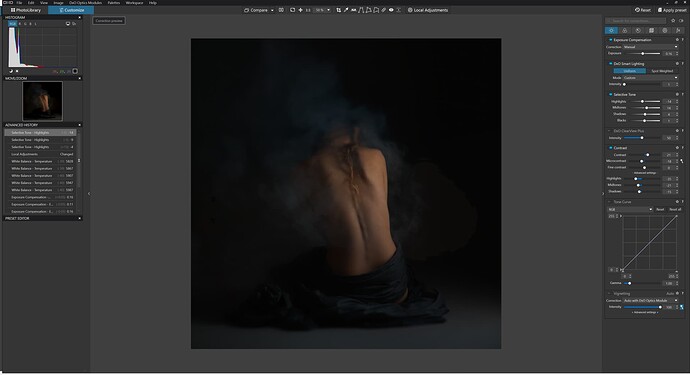Click the Apply preset button

[x=672, y=10]
